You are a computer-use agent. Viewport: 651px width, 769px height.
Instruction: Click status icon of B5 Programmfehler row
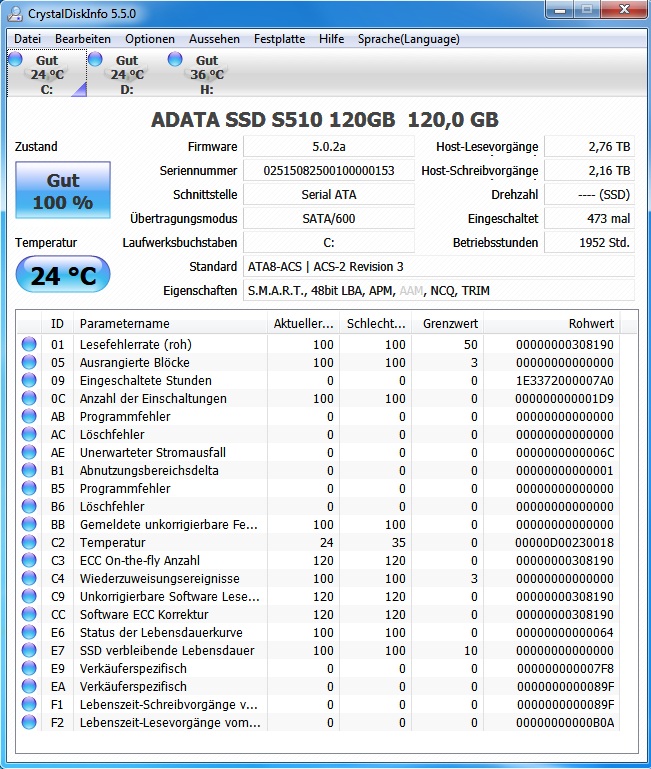[x=29, y=488]
